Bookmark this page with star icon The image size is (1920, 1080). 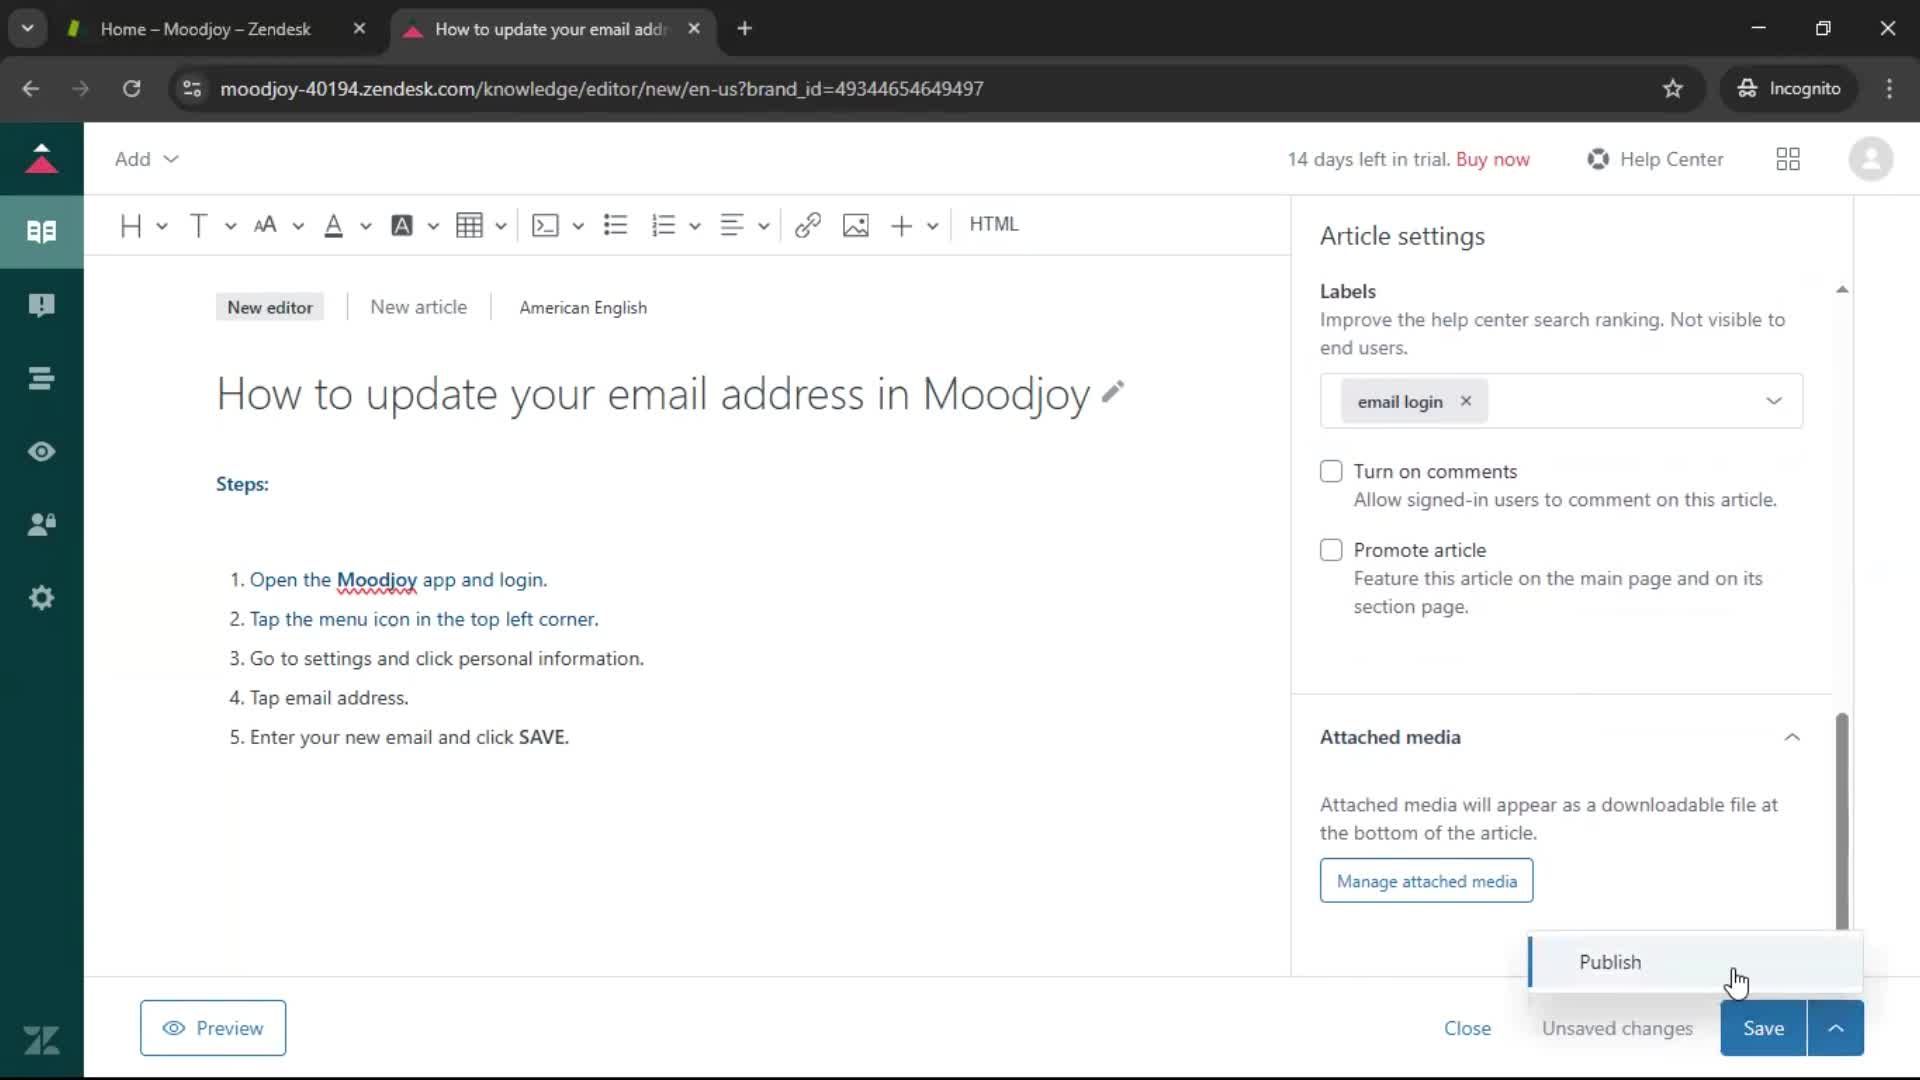point(1673,88)
